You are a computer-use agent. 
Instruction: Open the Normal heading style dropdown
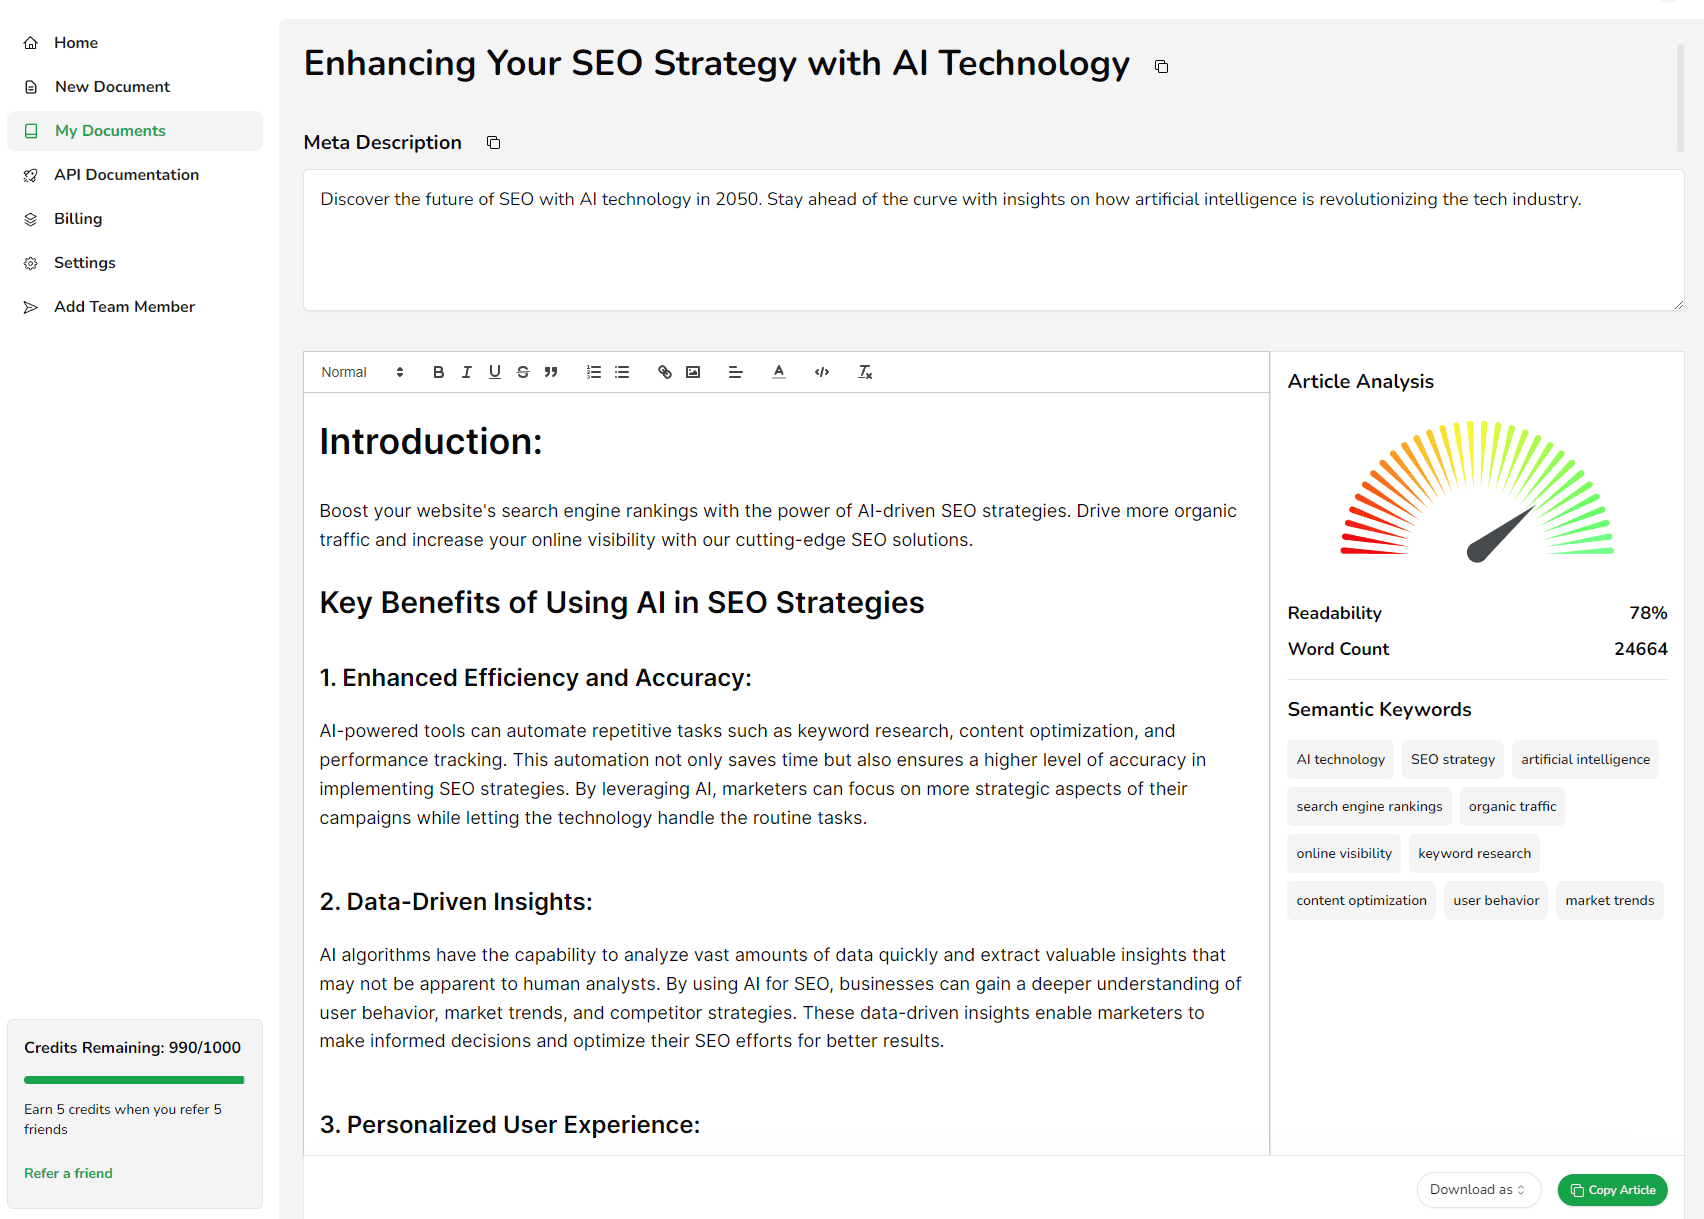click(362, 372)
